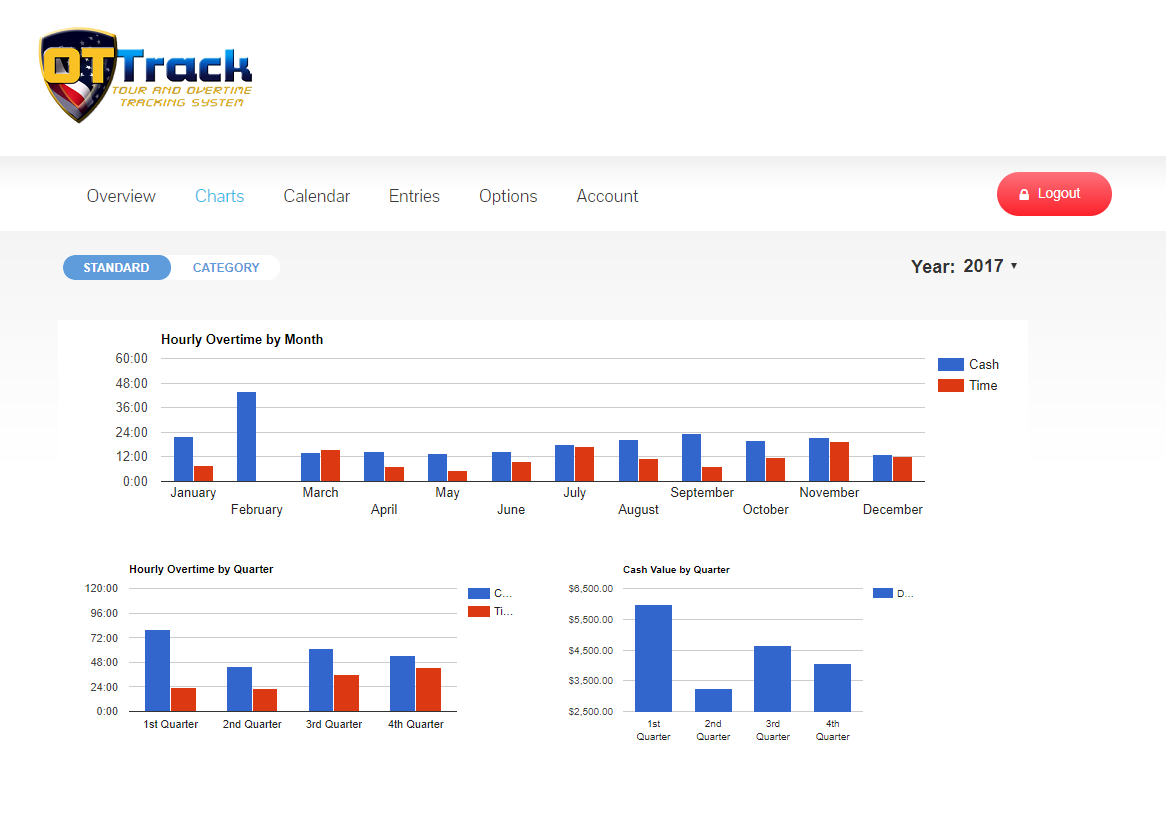Select the STANDARD chart view toggle
1166x826 pixels.
116,267
